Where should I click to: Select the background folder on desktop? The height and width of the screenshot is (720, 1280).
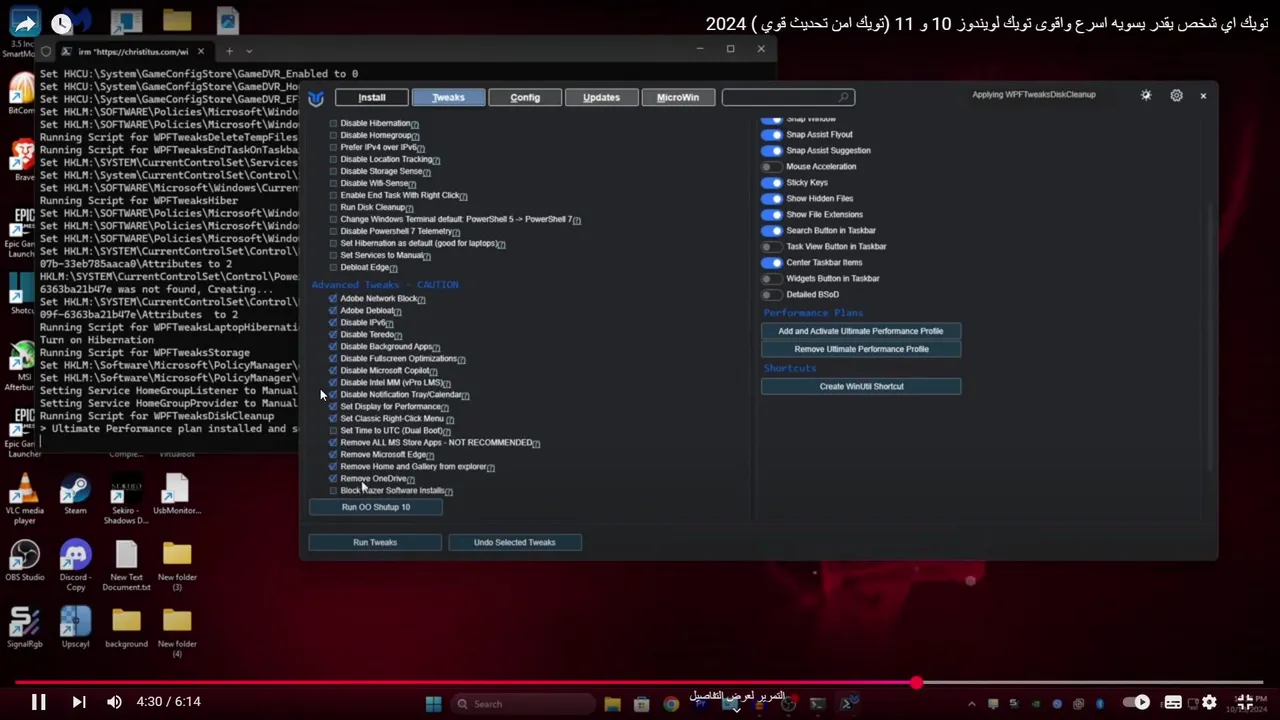[x=126, y=628]
